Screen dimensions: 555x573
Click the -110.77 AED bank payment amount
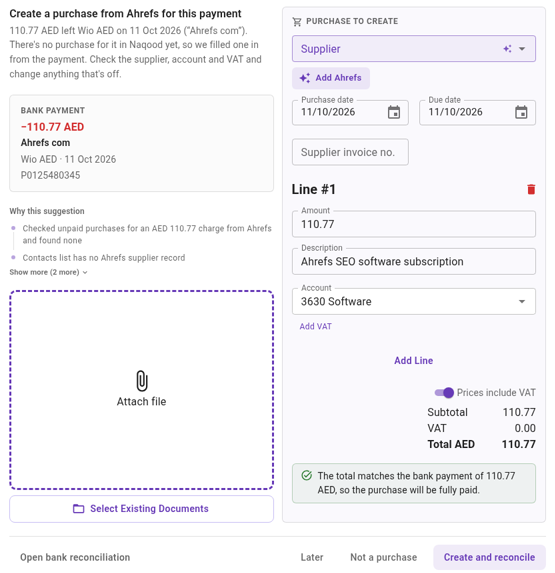click(52, 127)
